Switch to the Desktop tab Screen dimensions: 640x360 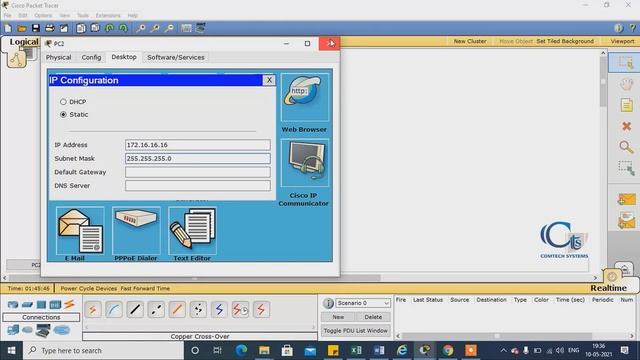click(124, 57)
